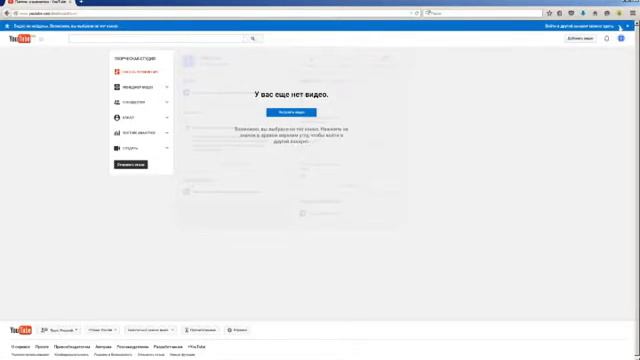This screenshot has width=640, height=360.
Task: Open a new browser tab
Action: 81,2
